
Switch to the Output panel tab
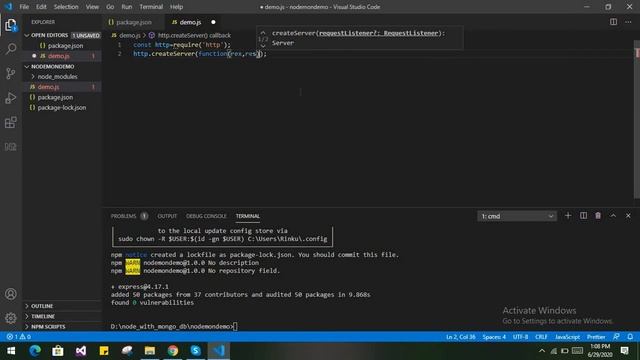tap(167, 216)
